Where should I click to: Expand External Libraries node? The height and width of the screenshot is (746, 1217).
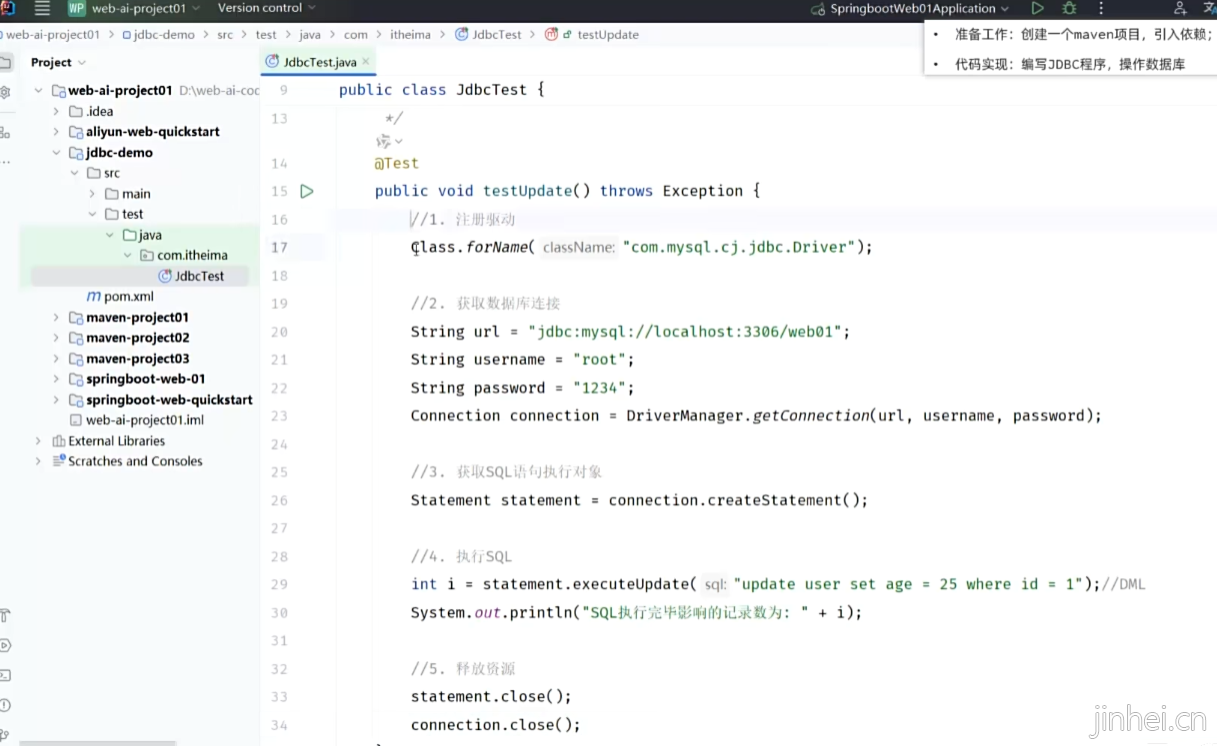click(x=38, y=441)
